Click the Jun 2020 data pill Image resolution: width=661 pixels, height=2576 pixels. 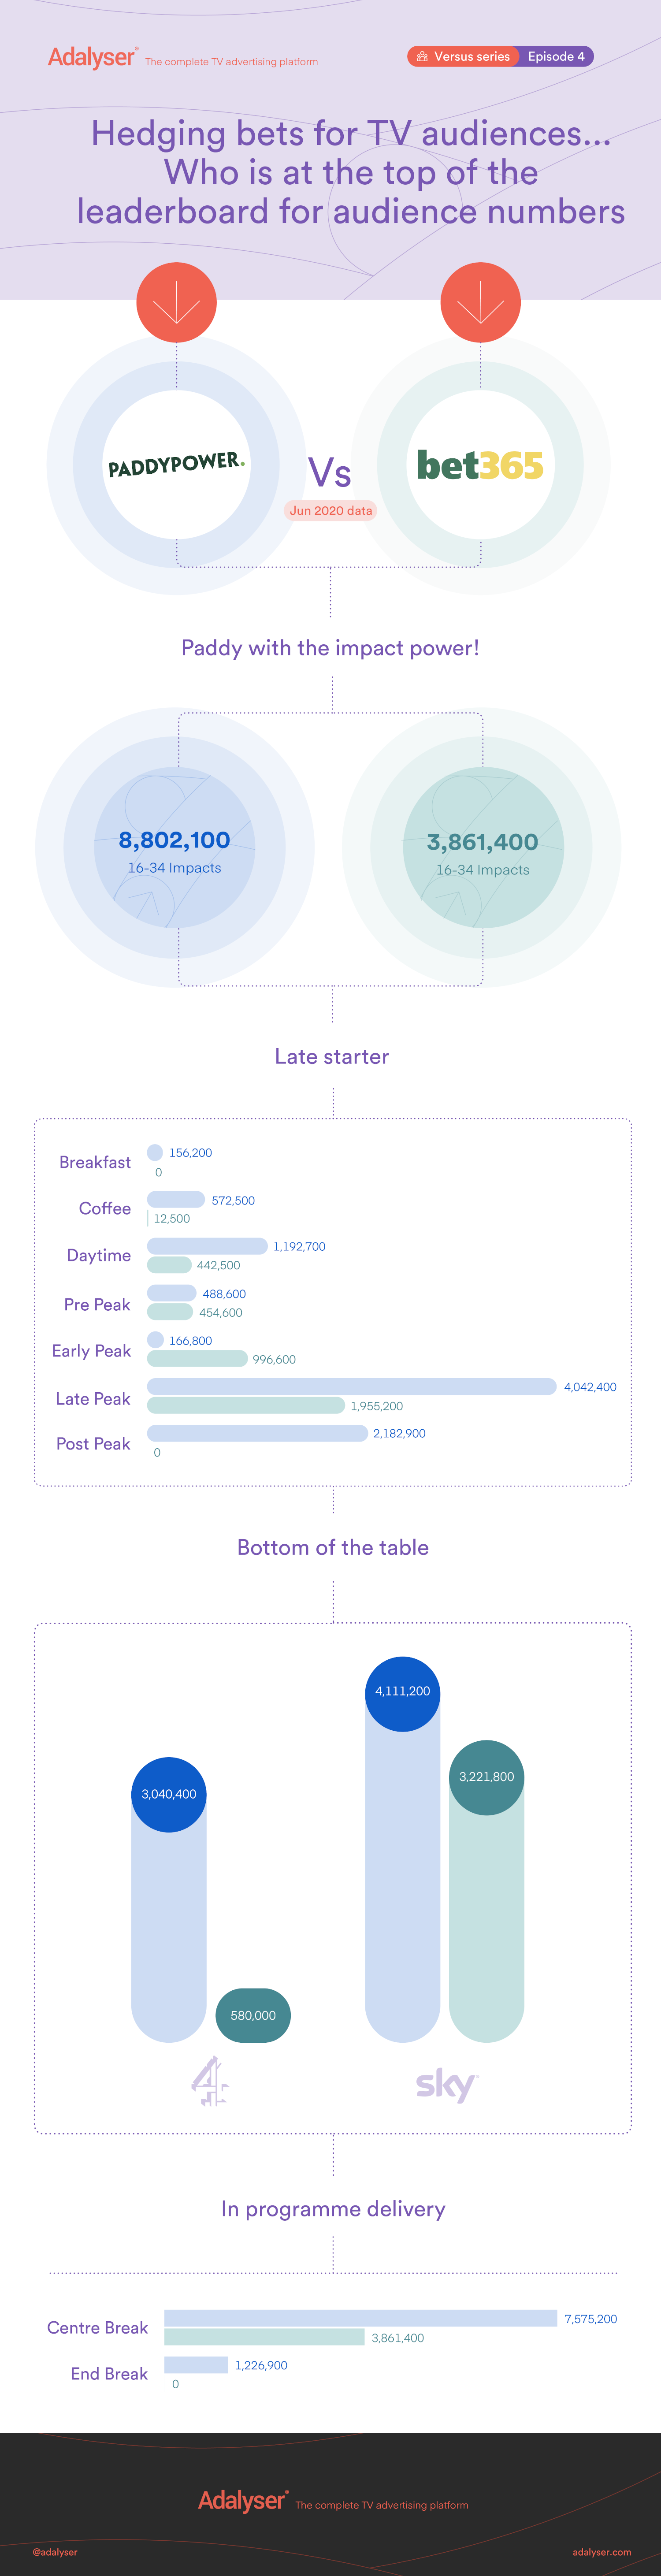[x=331, y=511]
